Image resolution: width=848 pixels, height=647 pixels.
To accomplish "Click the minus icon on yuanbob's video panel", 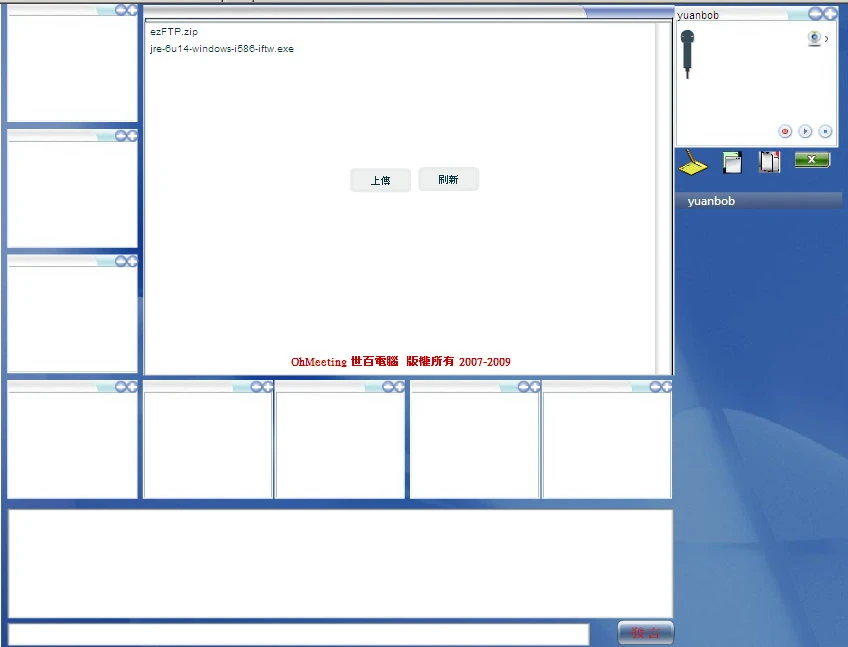I will [816, 13].
